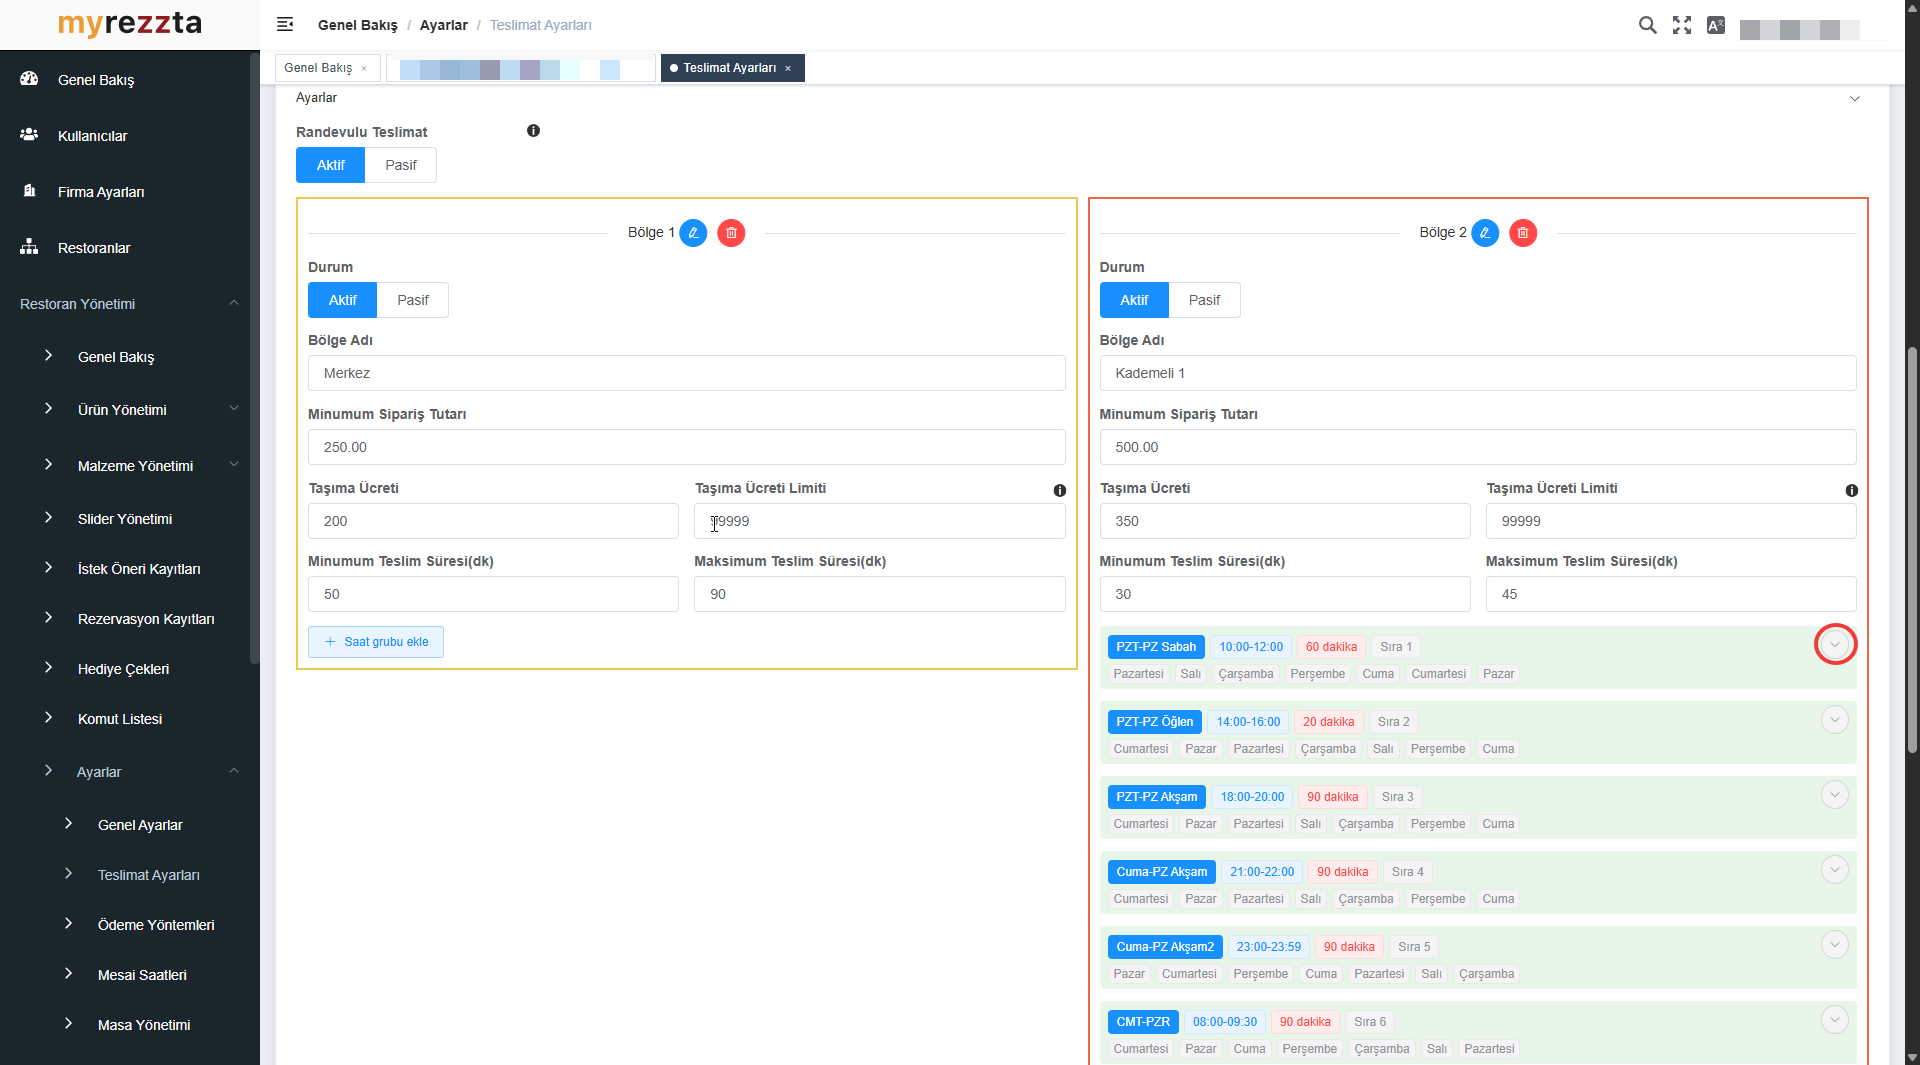Viewport: 1920px width, 1065px height.
Task: Click the sidebar vertical scrollbar
Action: pos(254,360)
